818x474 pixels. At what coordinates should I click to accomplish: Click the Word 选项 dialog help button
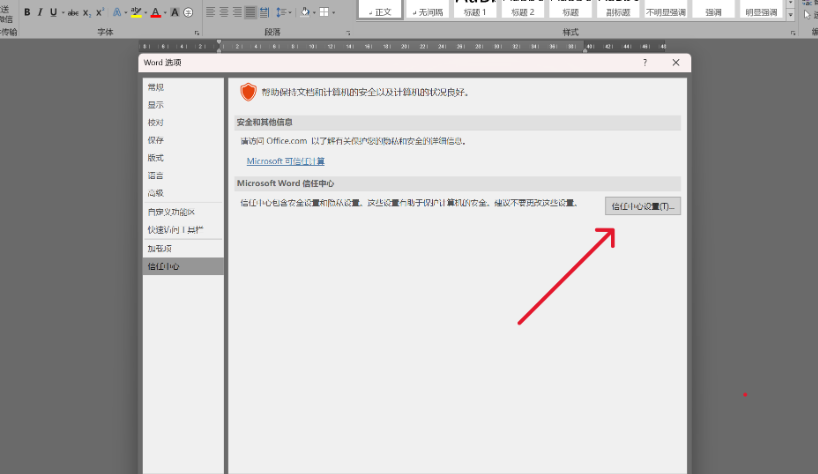[x=645, y=63]
